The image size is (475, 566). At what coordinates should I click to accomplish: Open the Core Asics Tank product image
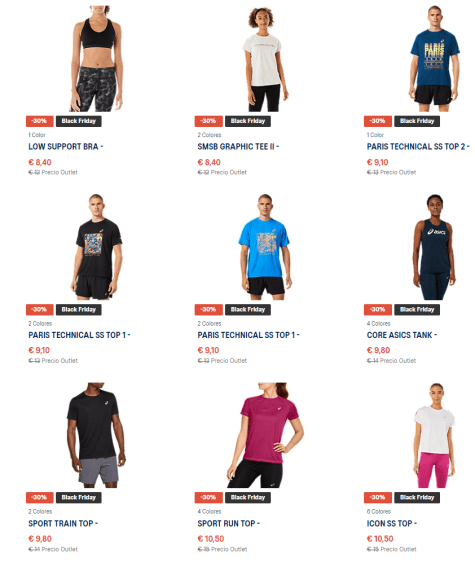click(x=435, y=247)
